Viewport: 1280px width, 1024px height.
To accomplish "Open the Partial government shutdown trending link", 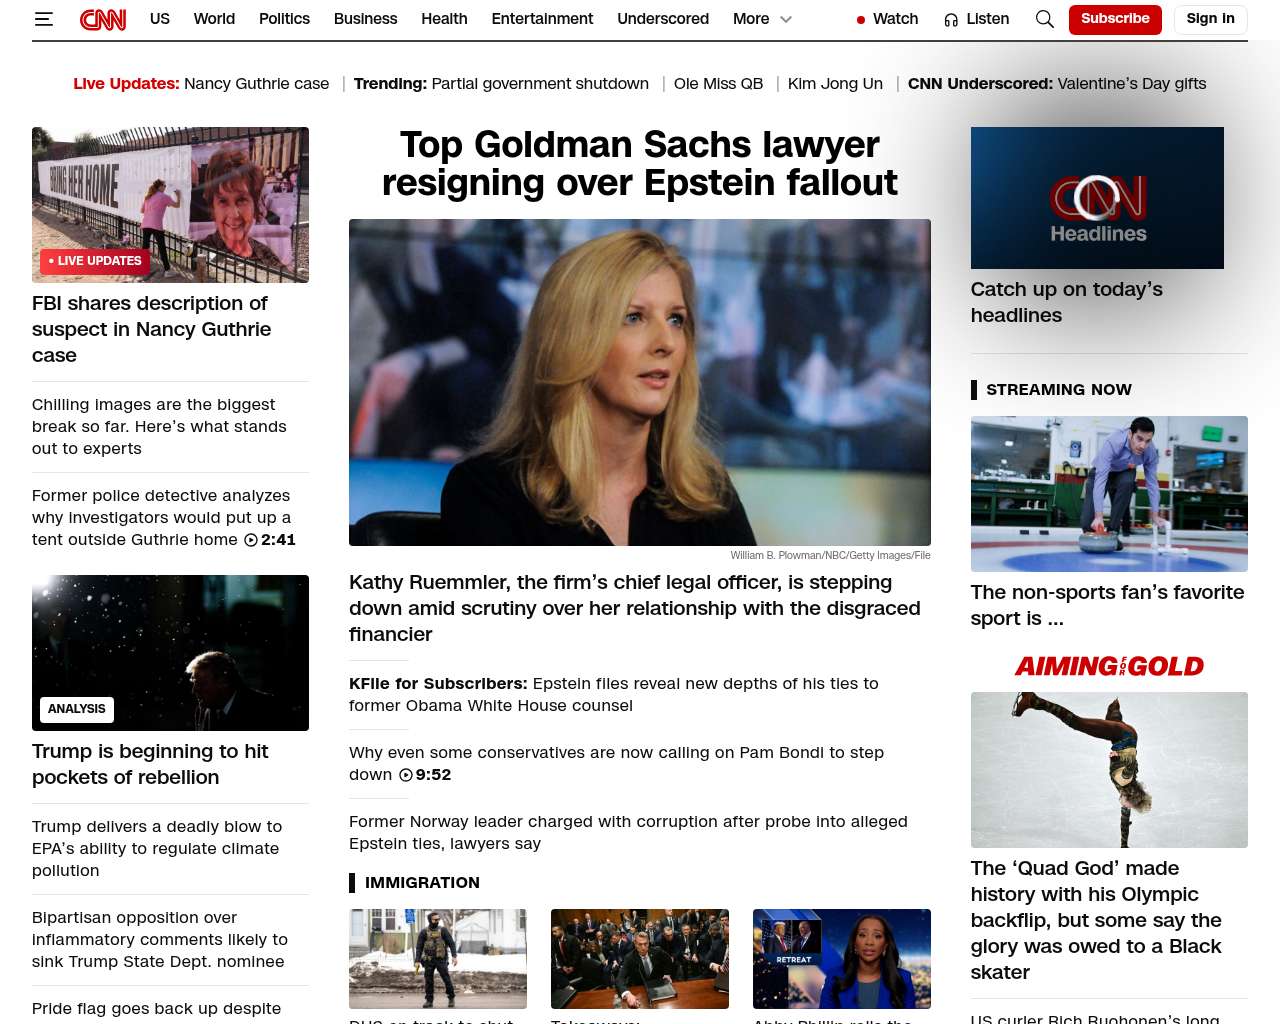I will [x=540, y=84].
